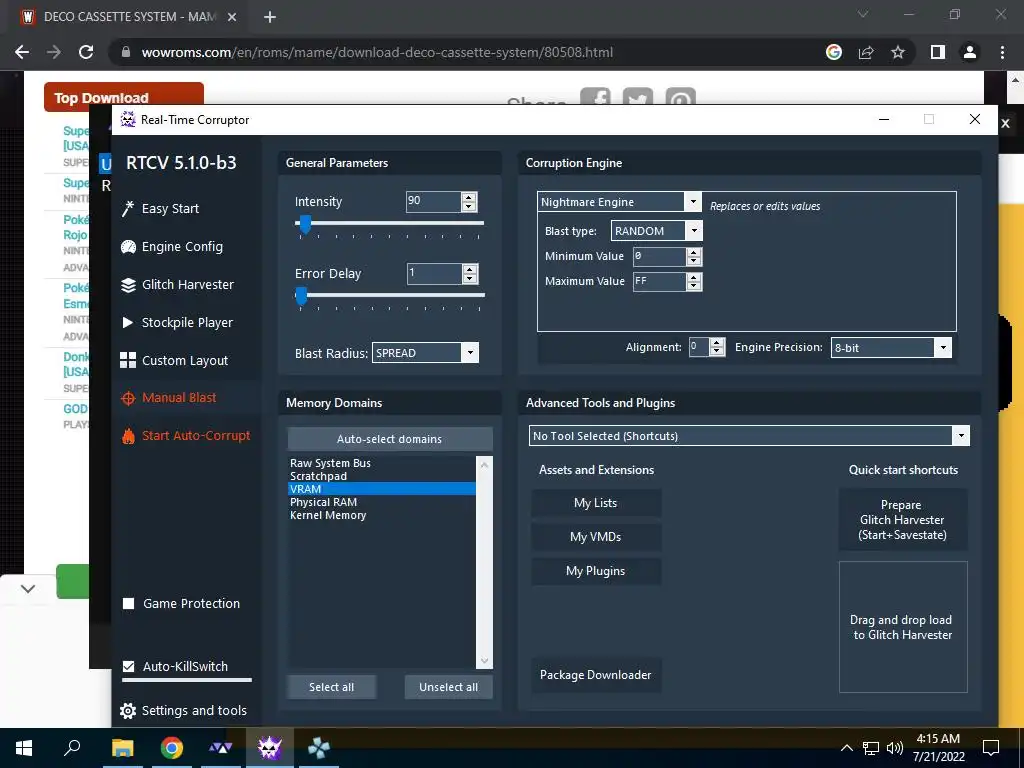Open Settings and tools gear icon
The image size is (1024, 768).
(128, 711)
